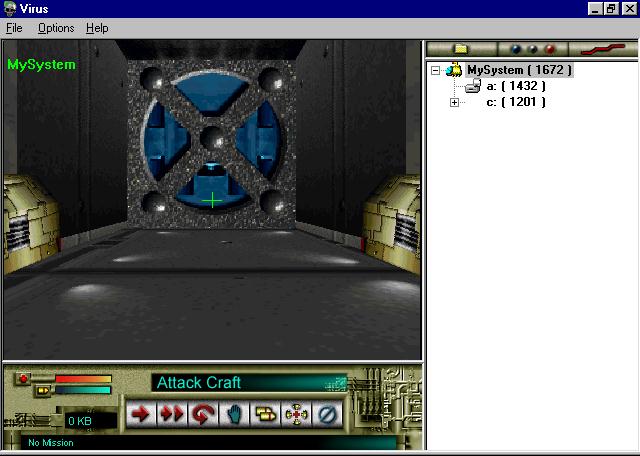Select a: ( 1432 ) drive entry
The width and height of the screenshot is (640, 456).
pyautogui.click(x=516, y=86)
